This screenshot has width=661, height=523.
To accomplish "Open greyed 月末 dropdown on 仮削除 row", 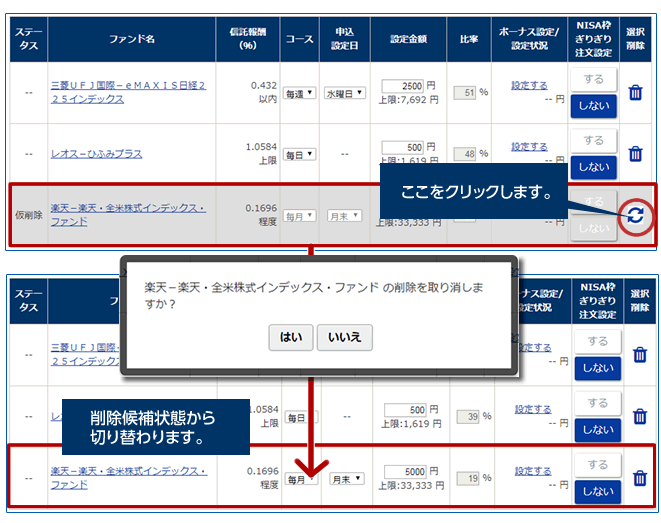I will tap(344, 216).
